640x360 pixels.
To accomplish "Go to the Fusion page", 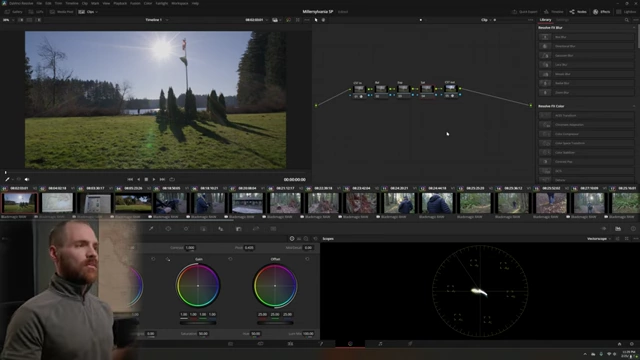I will point(320,344).
